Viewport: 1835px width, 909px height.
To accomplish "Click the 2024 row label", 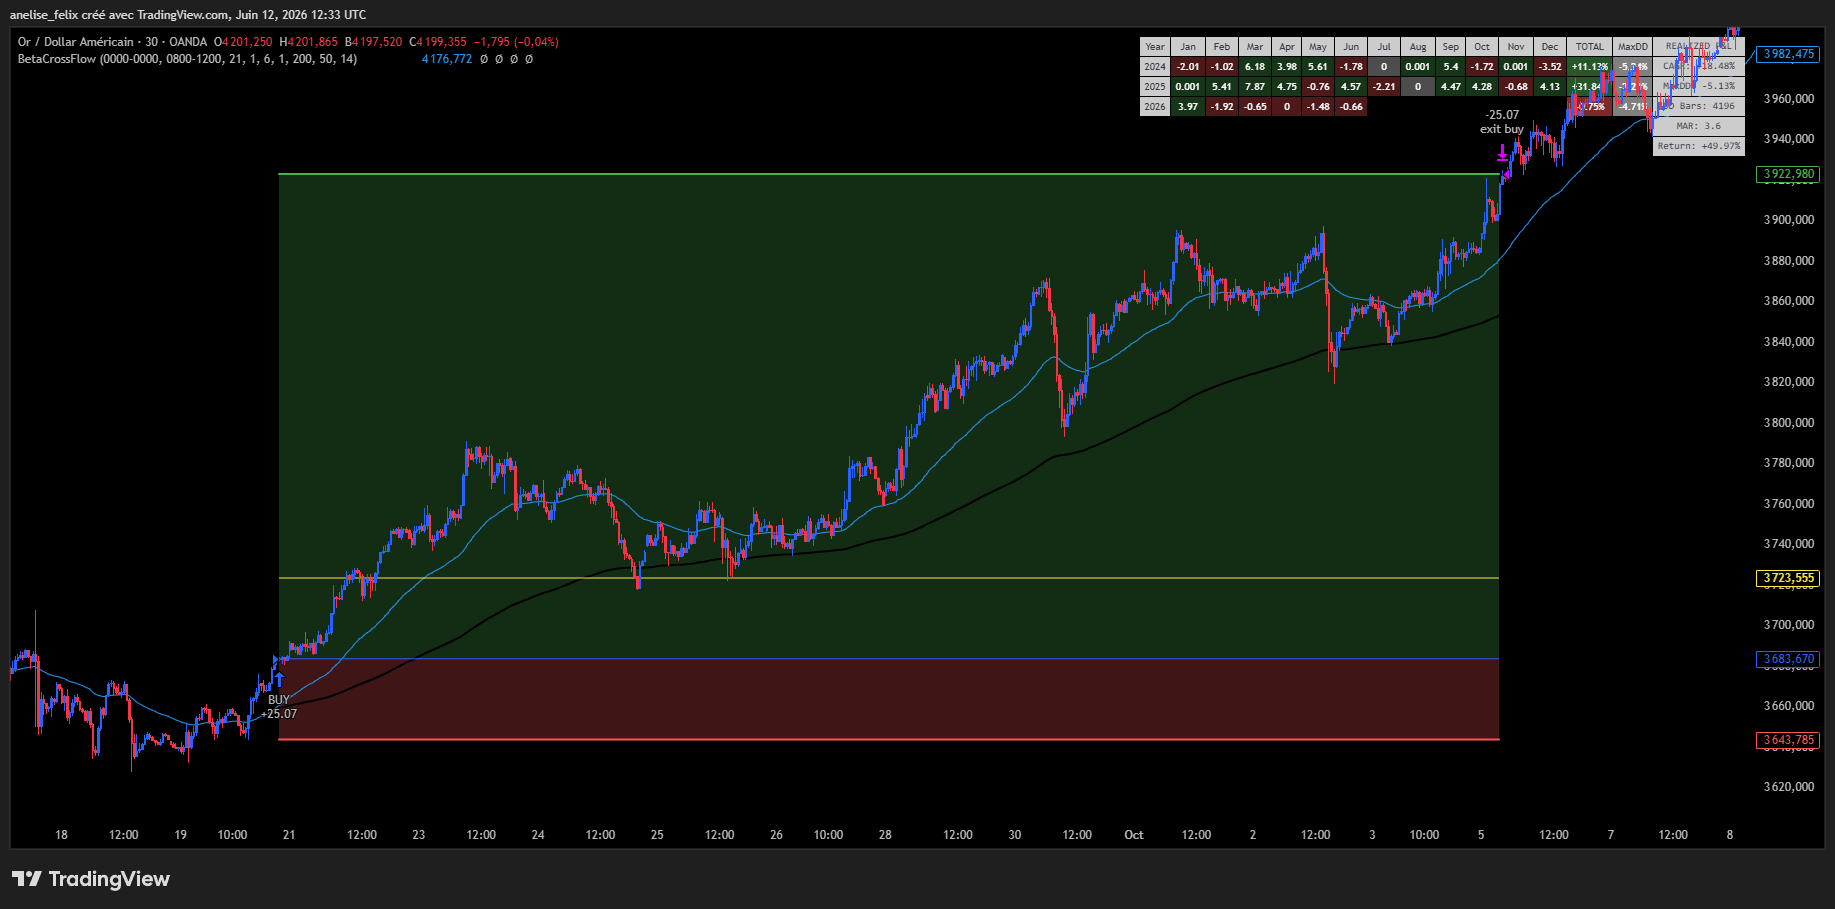I will click(x=1155, y=67).
